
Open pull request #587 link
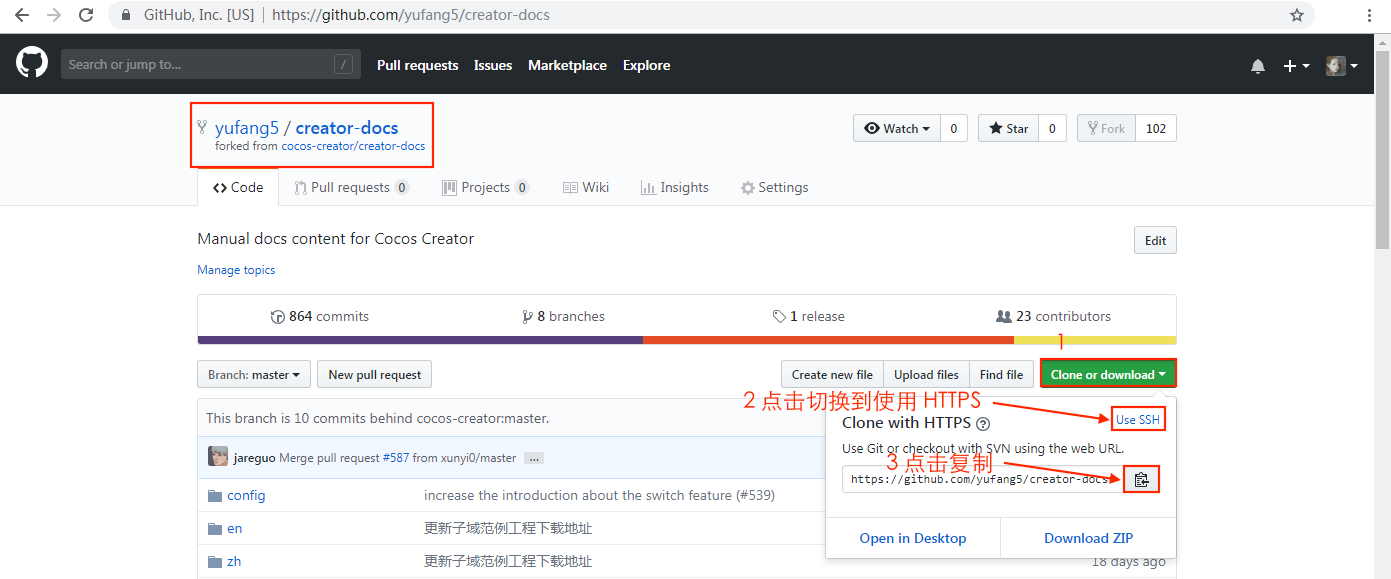395,458
